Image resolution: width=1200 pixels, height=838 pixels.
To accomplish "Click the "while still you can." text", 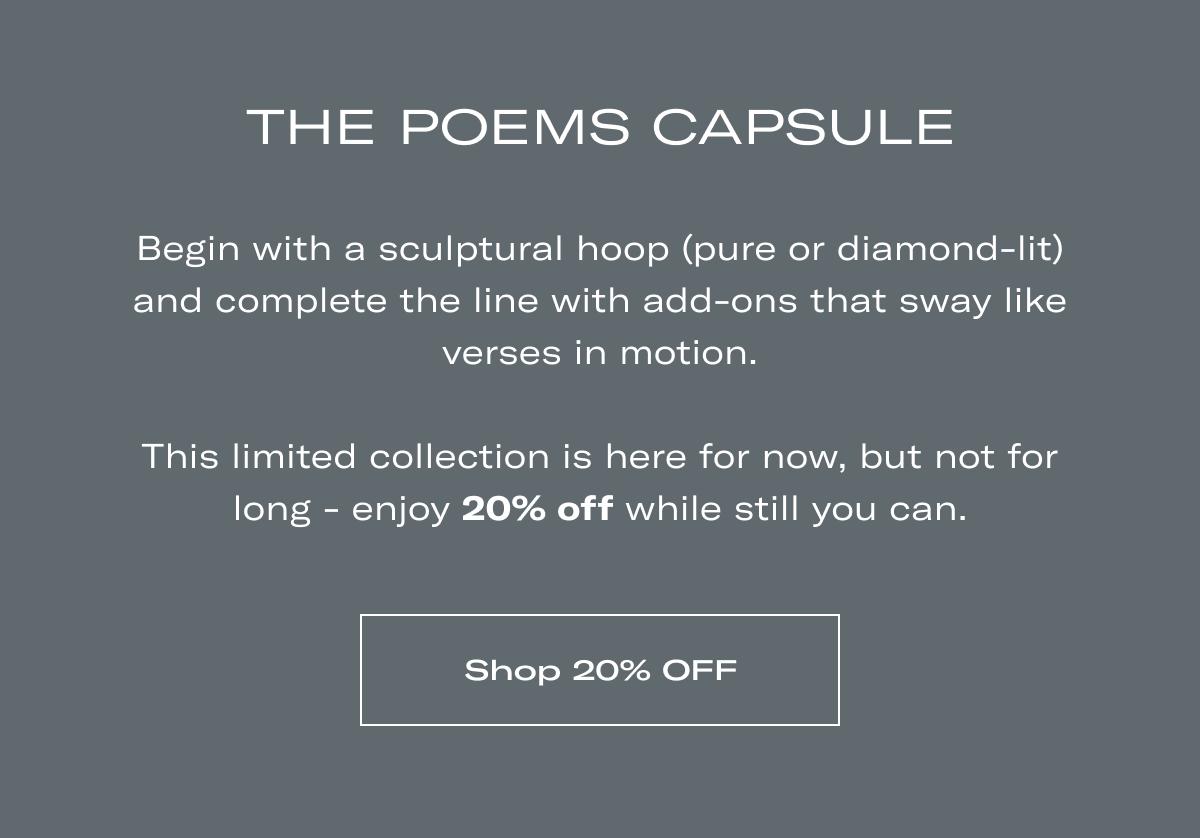I will pyautogui.click(x=796, y=509).
